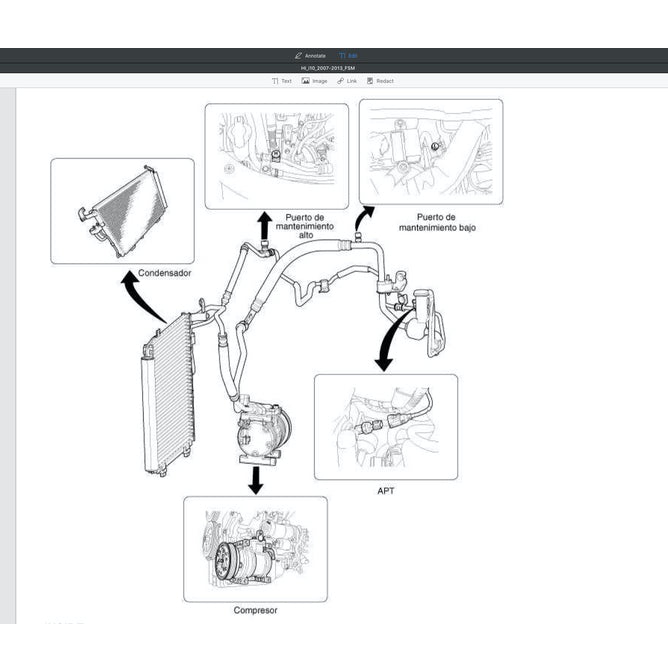
Task: Select the high maintenance port inset image
Action: (x=276, y=156)
